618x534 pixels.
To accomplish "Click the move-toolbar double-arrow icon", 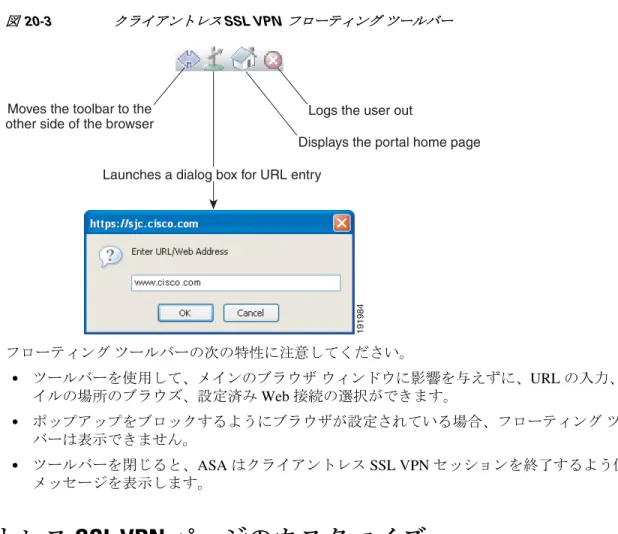I will [189, 60].
